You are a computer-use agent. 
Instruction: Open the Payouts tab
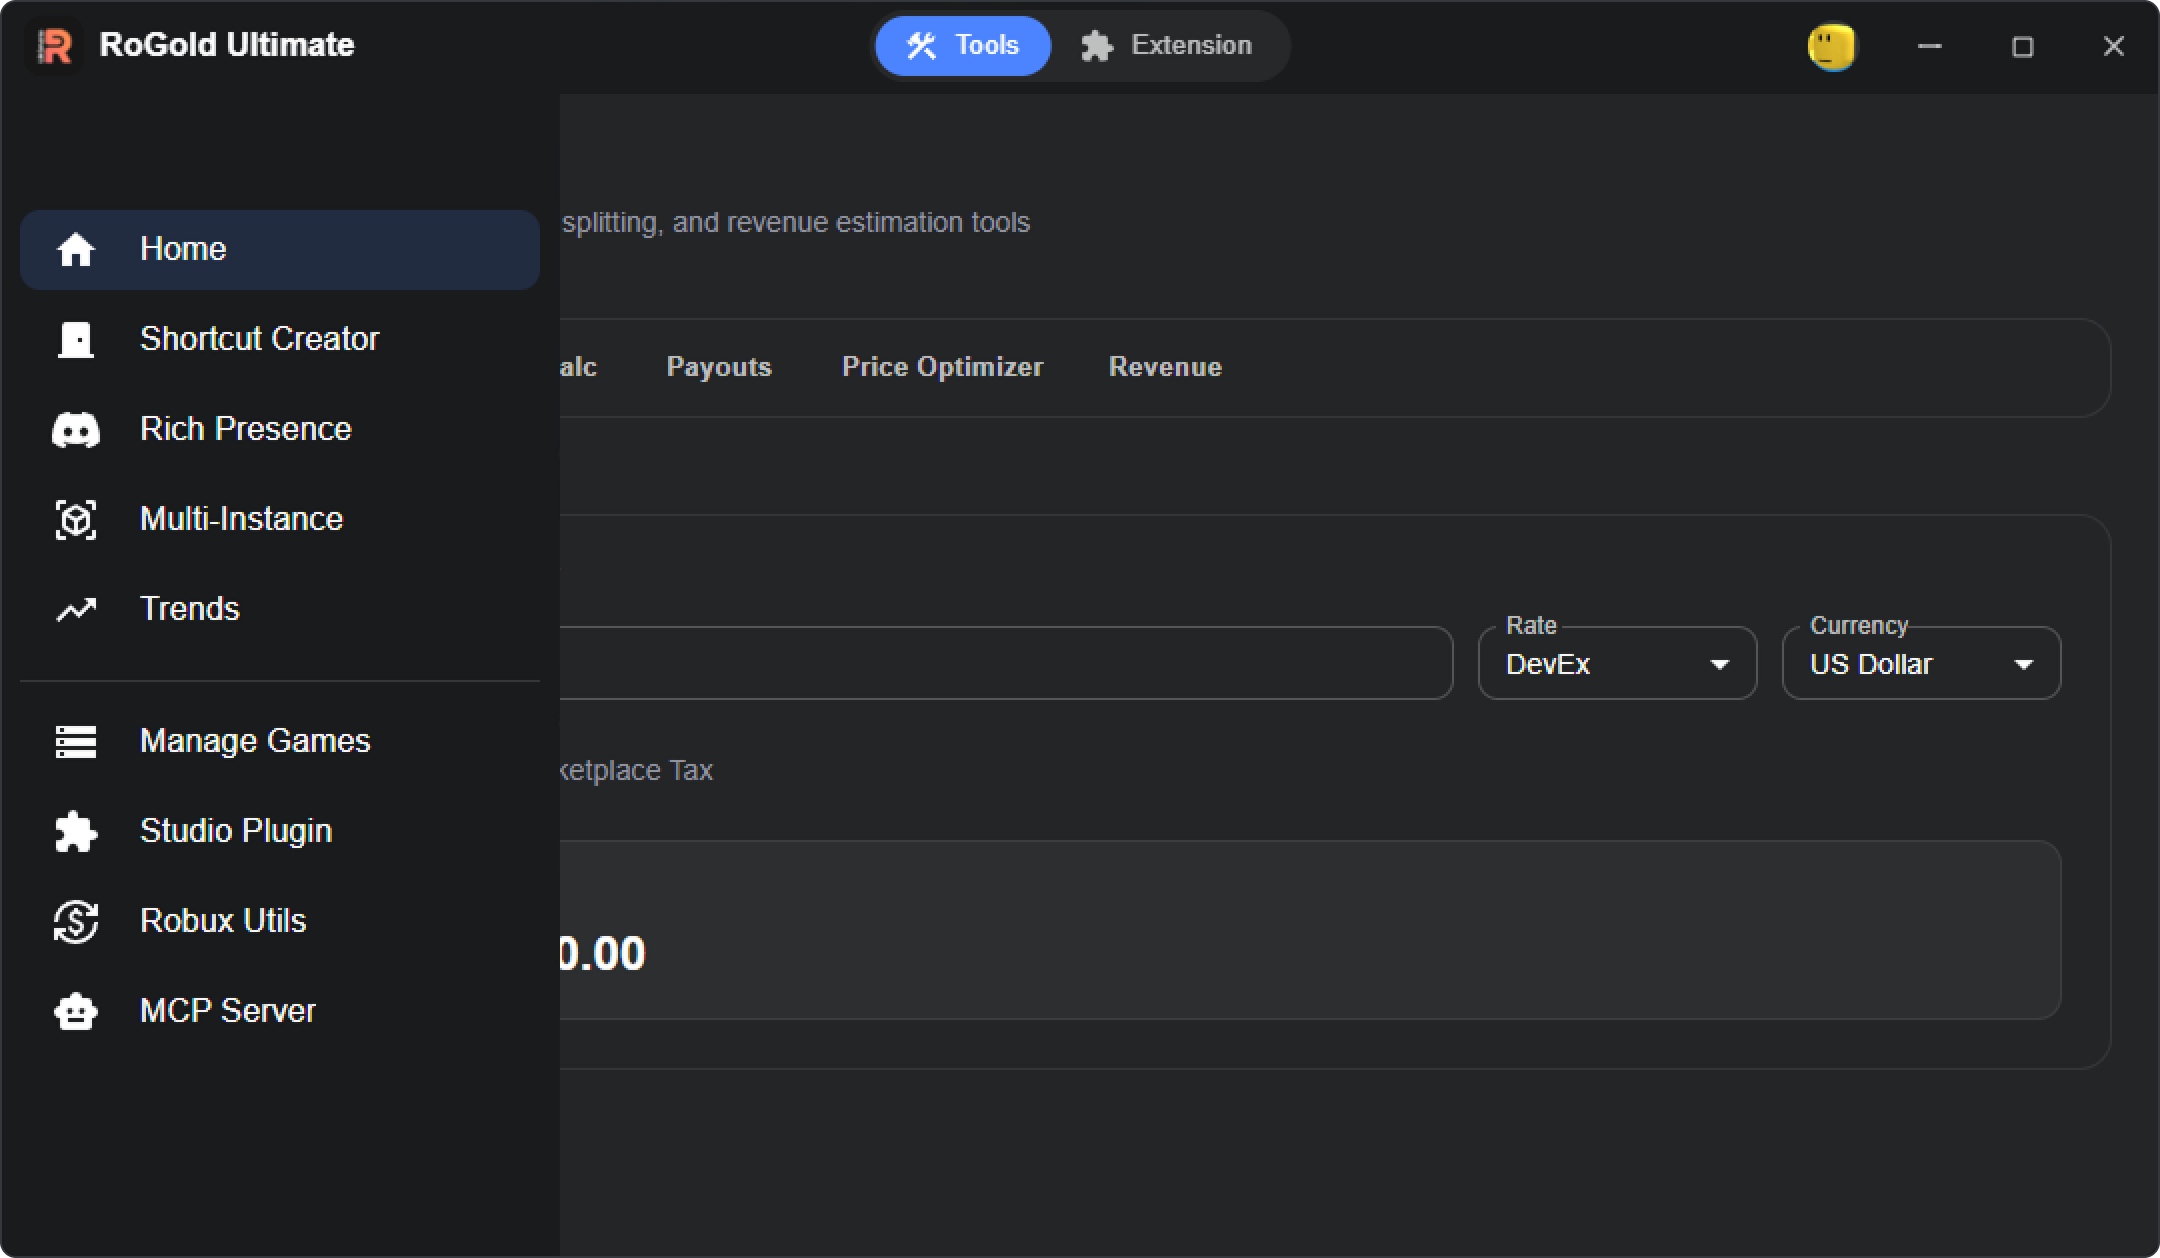719,367
